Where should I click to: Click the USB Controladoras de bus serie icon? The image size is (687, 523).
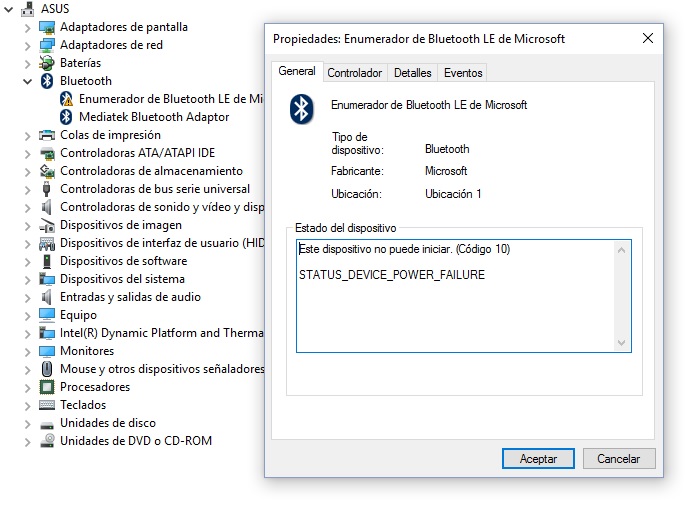46,189
